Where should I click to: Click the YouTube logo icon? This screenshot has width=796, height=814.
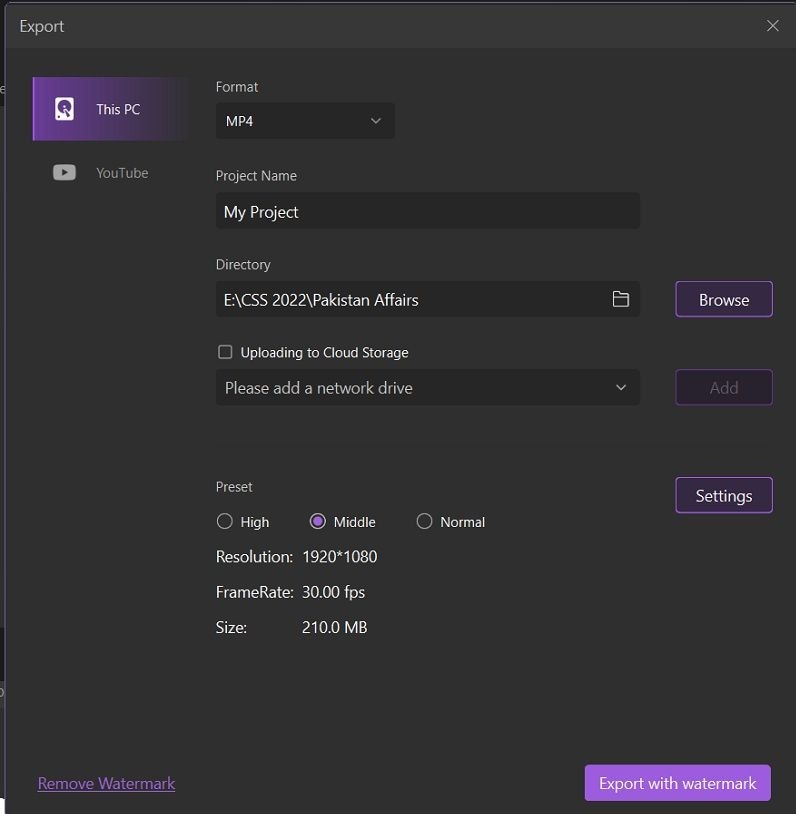point(64,173)
